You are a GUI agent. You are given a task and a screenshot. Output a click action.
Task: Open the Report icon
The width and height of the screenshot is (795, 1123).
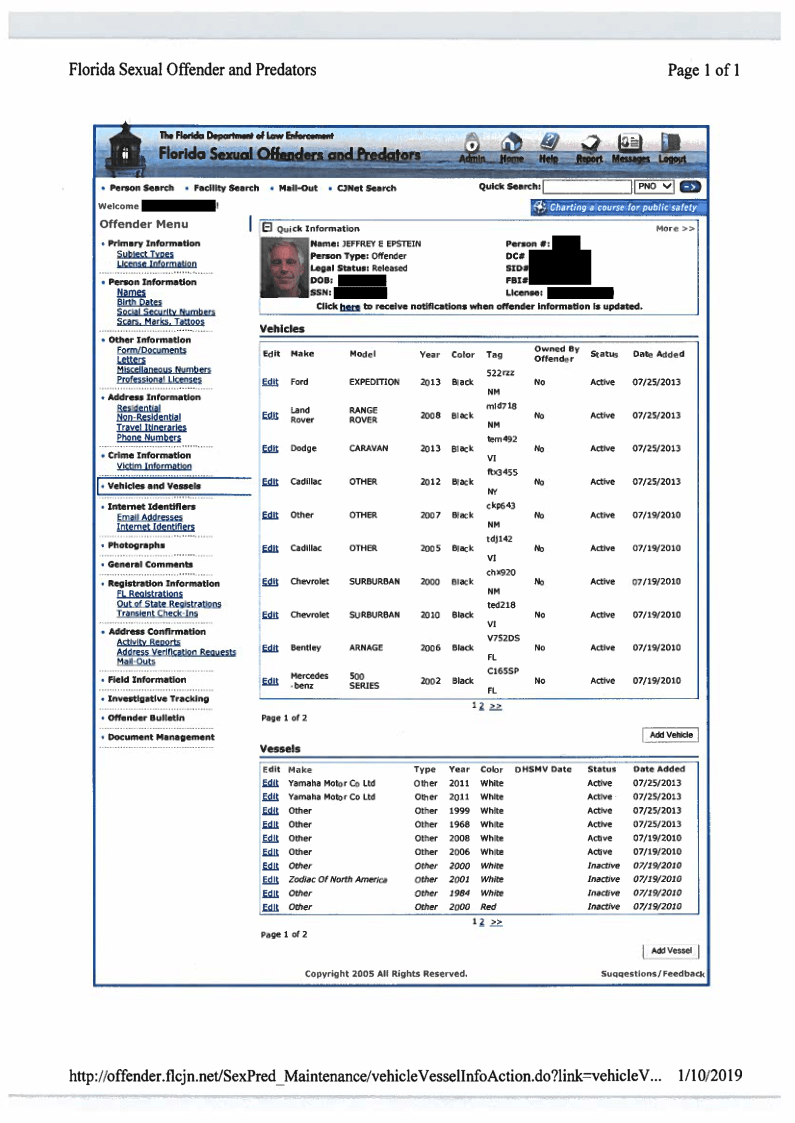589,145
